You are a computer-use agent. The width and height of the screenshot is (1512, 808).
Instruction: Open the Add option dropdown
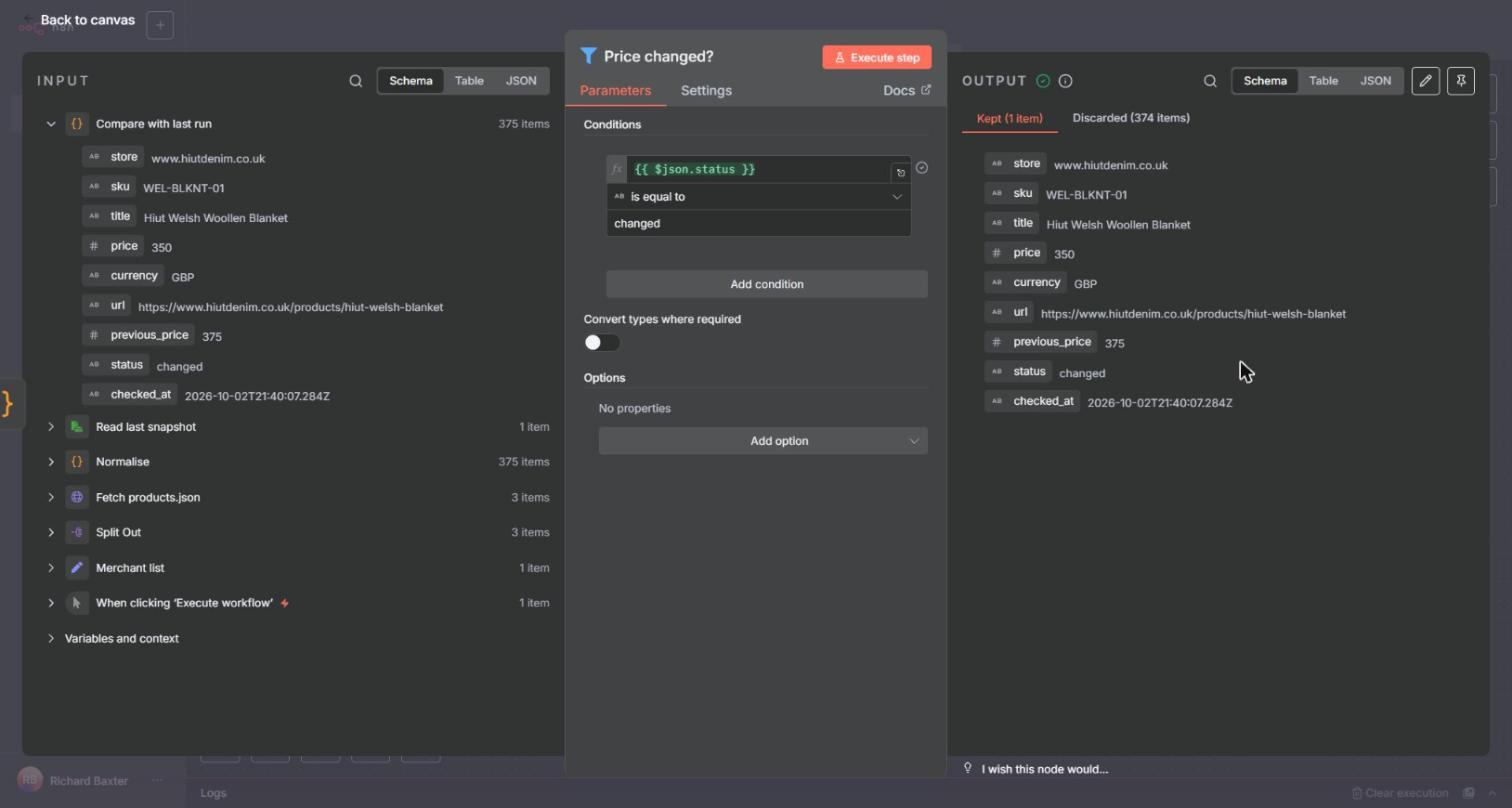click(763, 441)
